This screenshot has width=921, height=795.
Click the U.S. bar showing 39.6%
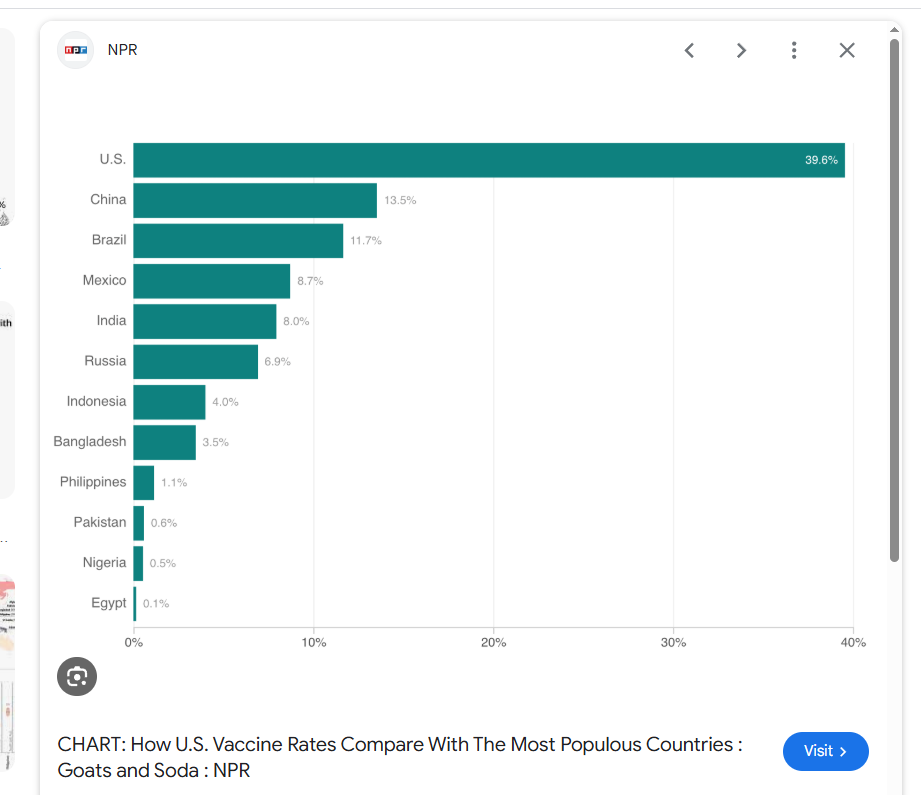point(488,160)
